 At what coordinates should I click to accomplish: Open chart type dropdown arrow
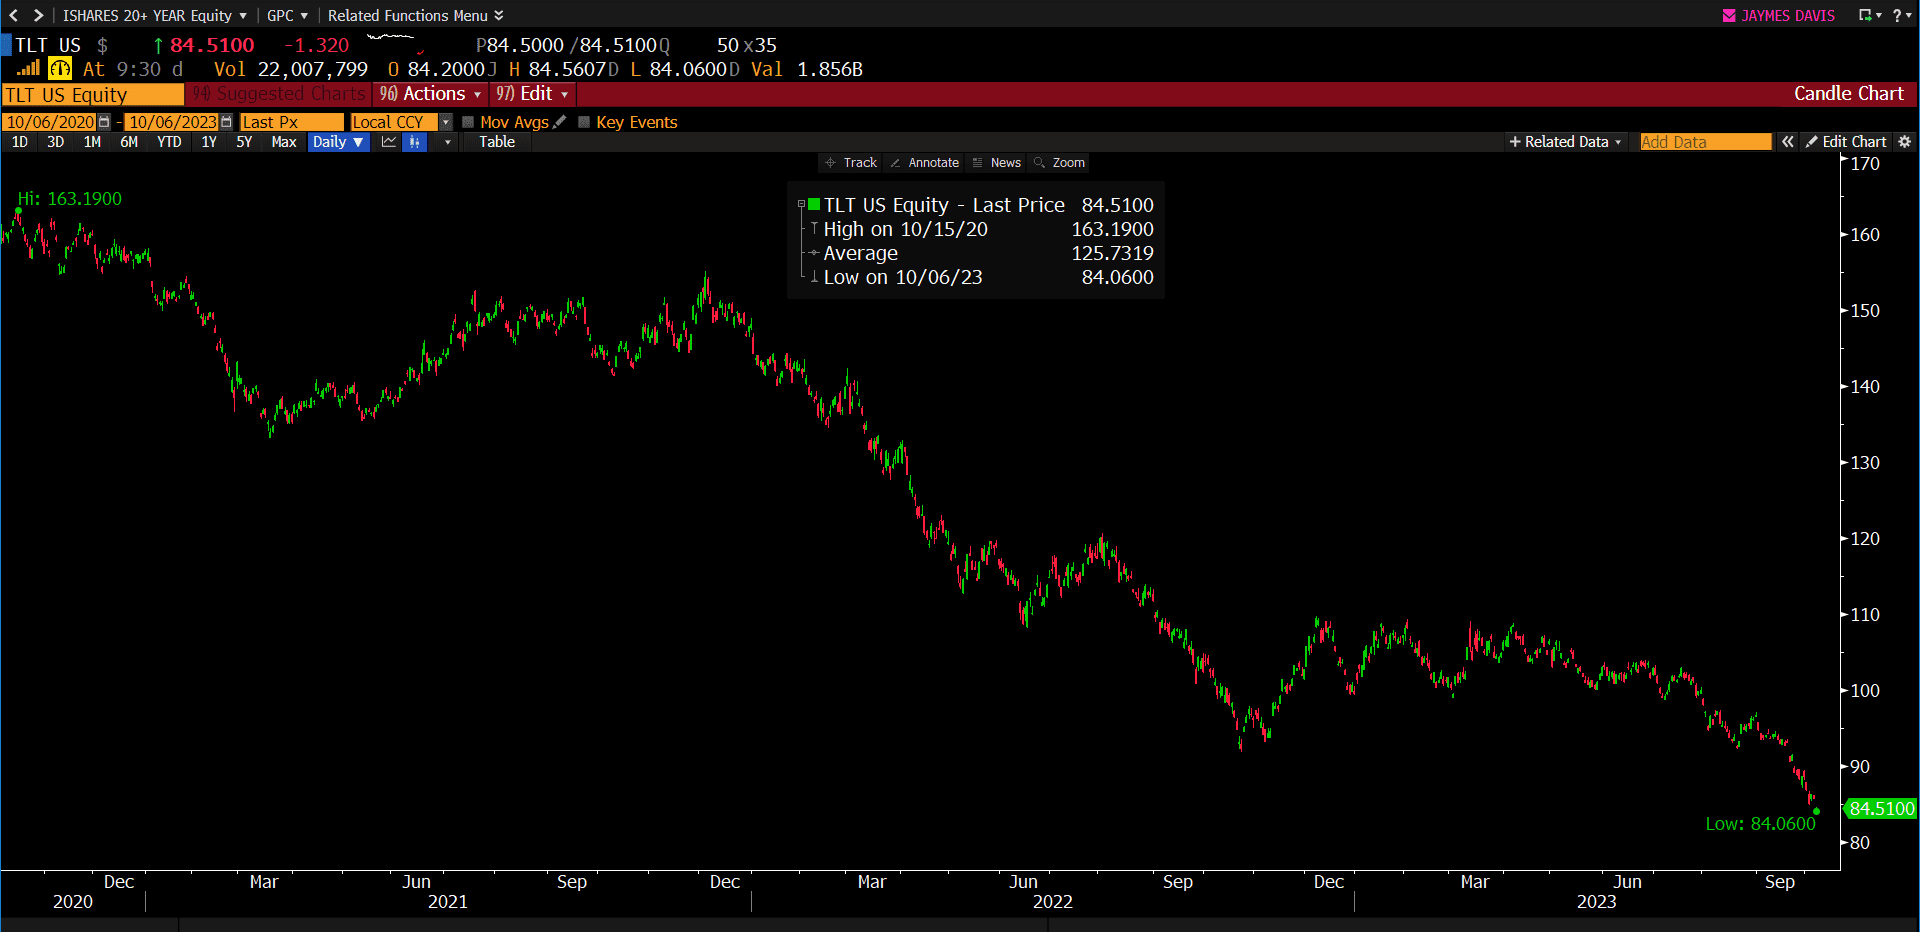(x=447, y=142)
